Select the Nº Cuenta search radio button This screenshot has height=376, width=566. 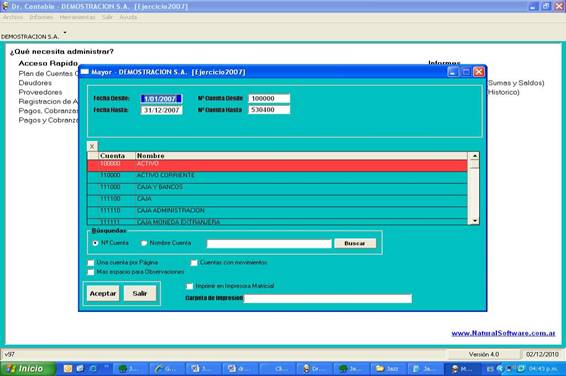click(95, 243)
